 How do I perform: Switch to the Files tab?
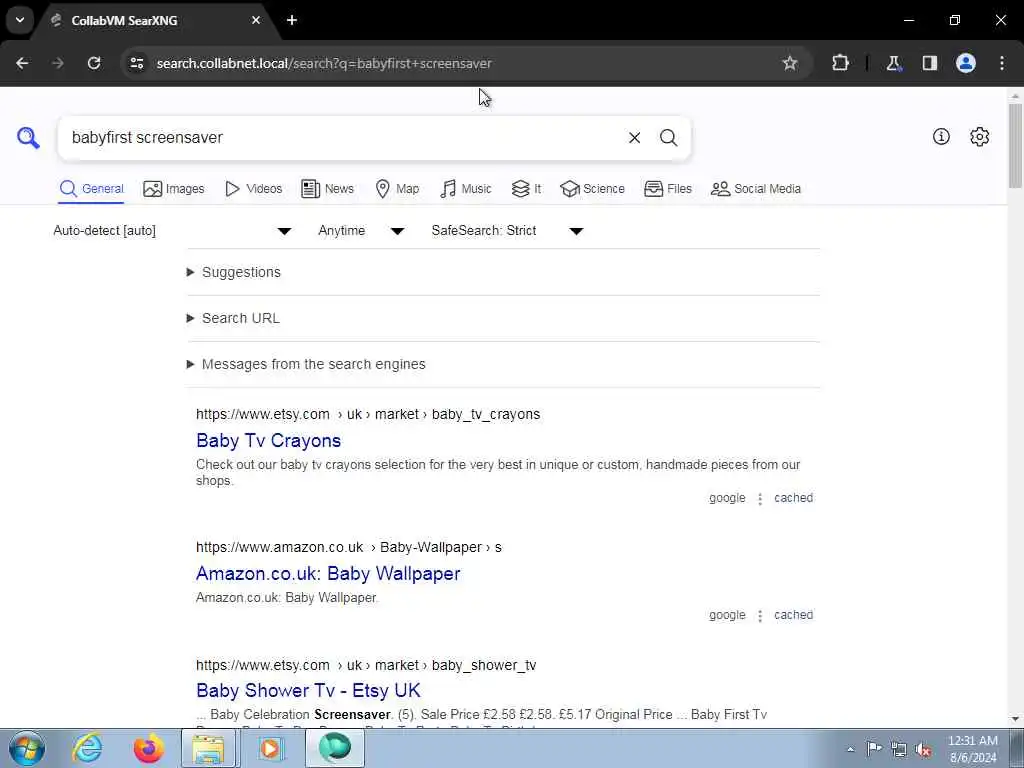click(x=667, y=189)
